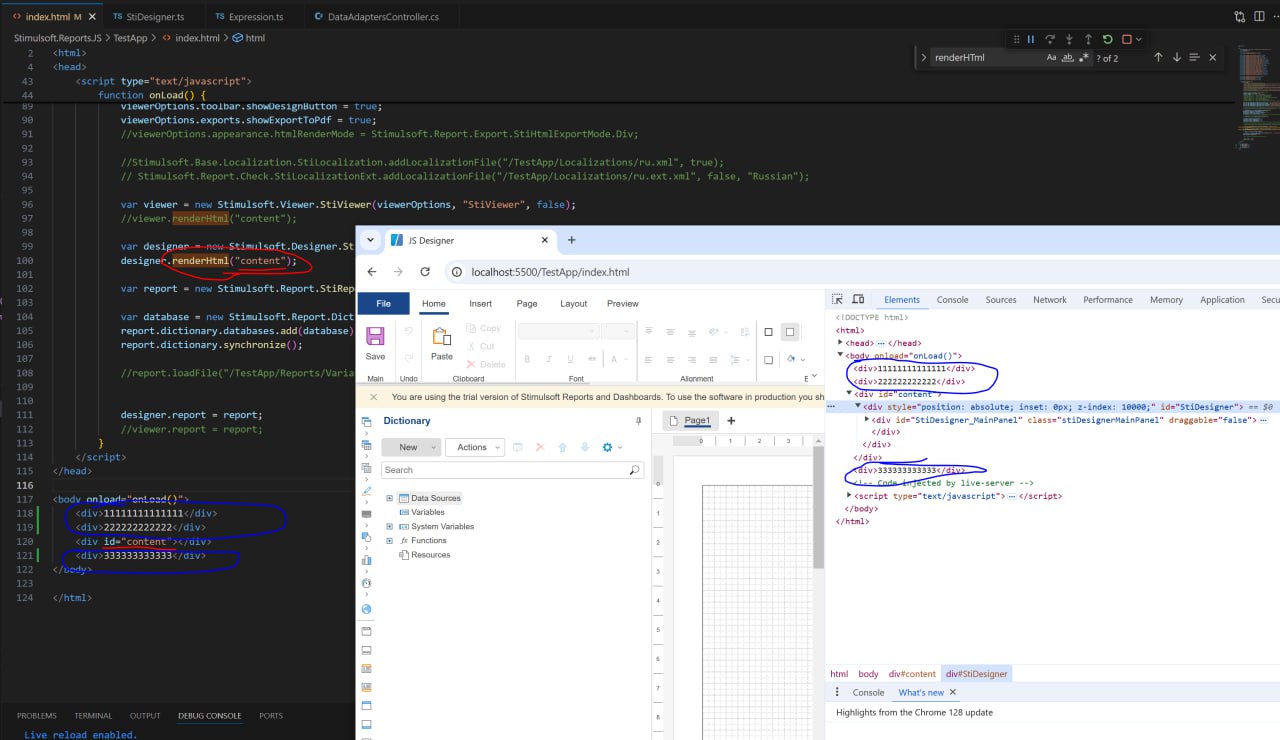Click the Step Out debug icon
The height and width of the screenshot is (740, 1280).
(1088, 39)
